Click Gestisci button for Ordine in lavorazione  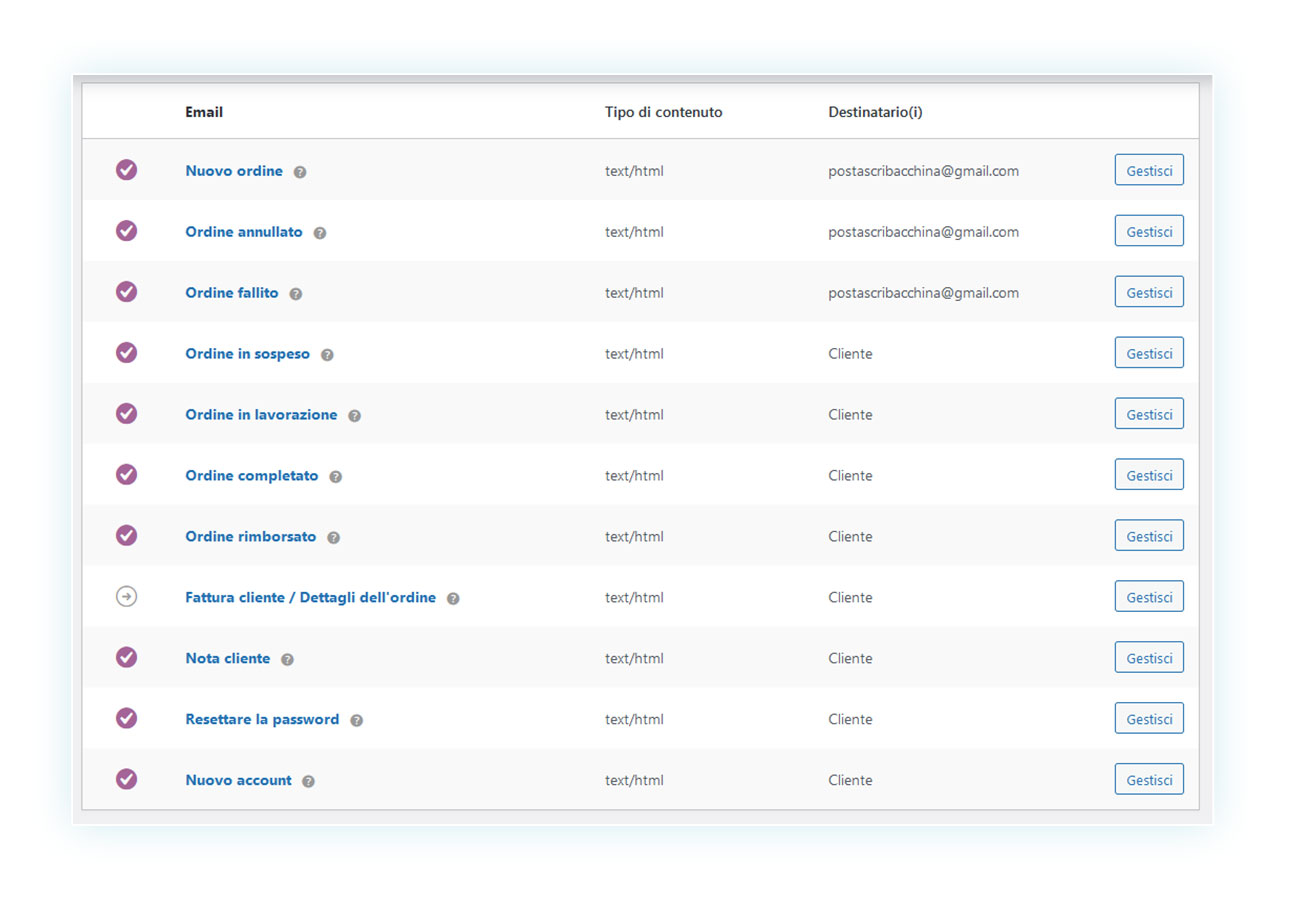(x=1149, y=414)
